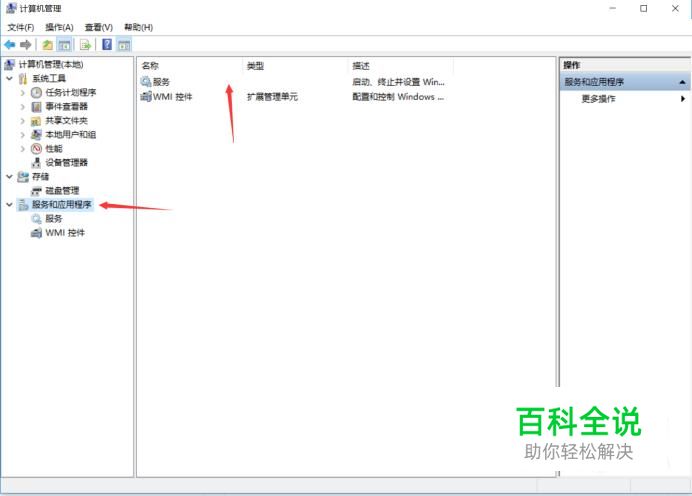
Task: Select the WMI 控件 row name in list
Action: (173, 97)
